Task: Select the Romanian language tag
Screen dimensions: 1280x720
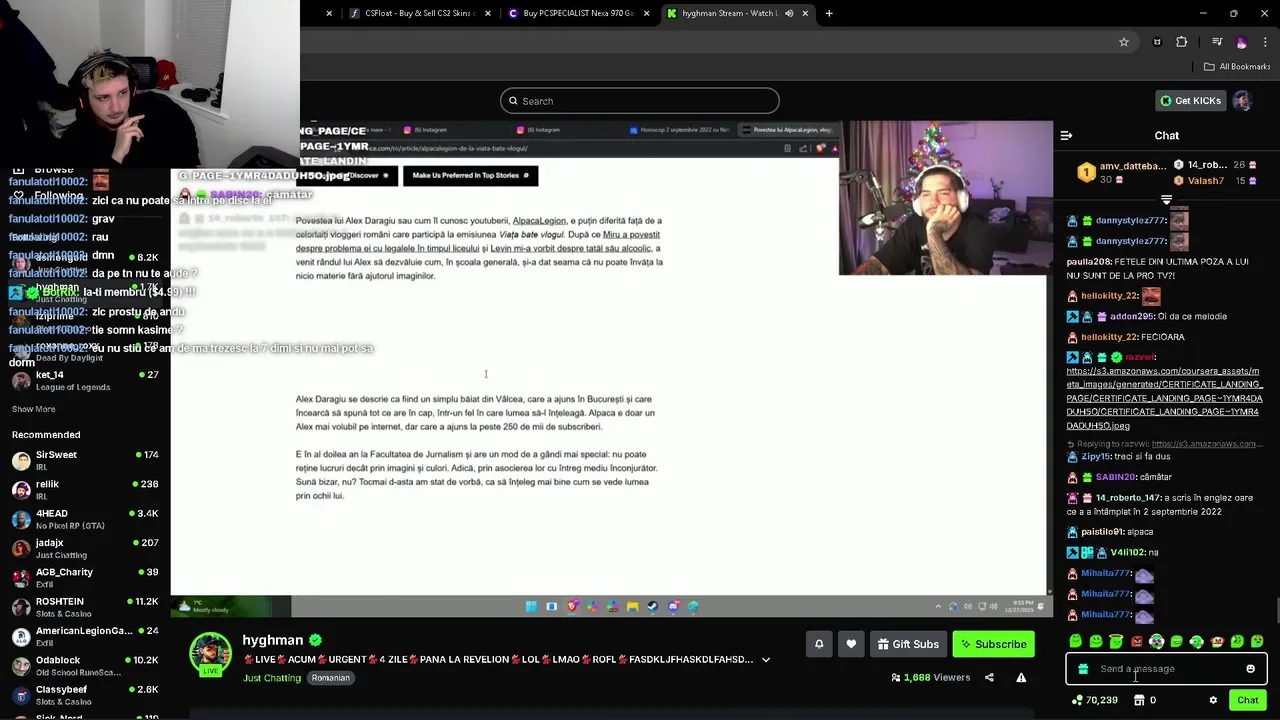Action: (x=330, y=678)
